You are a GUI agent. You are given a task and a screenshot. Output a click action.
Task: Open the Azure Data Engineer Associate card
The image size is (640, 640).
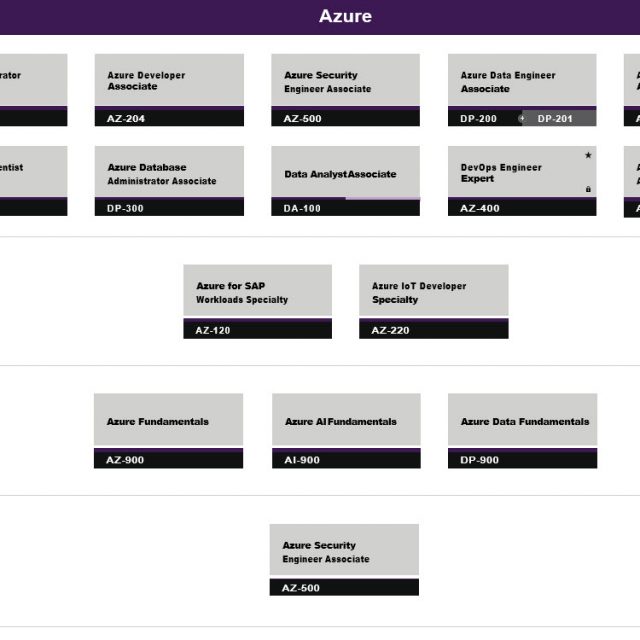522,81
